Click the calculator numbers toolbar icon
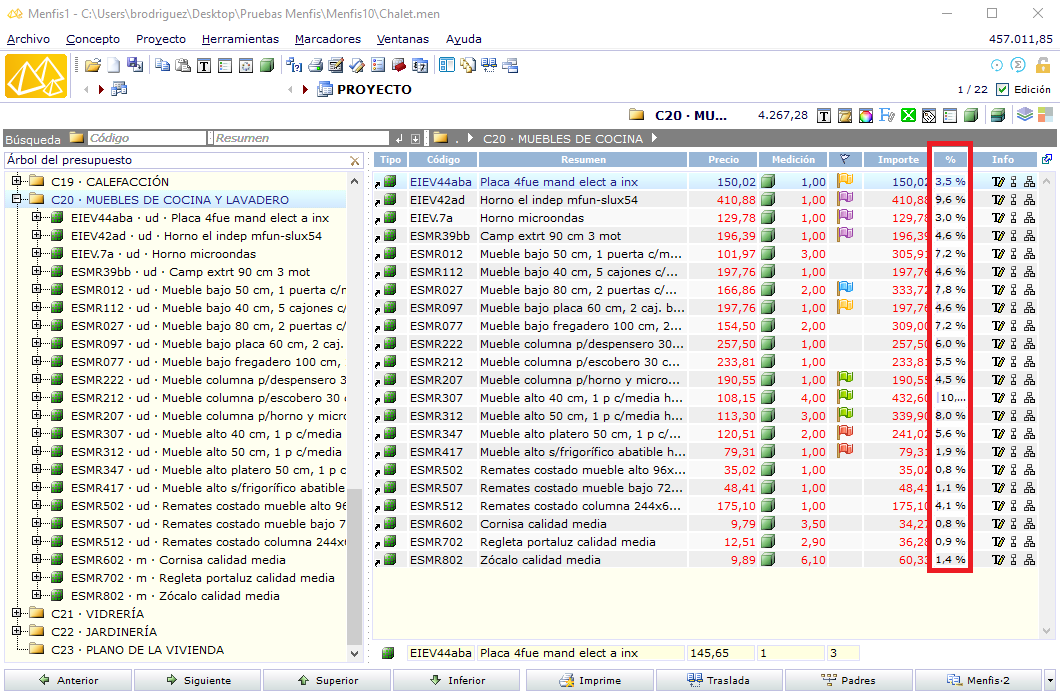Image resolution: width=1060 pixels, height=695 pixels. coord(420,66)
